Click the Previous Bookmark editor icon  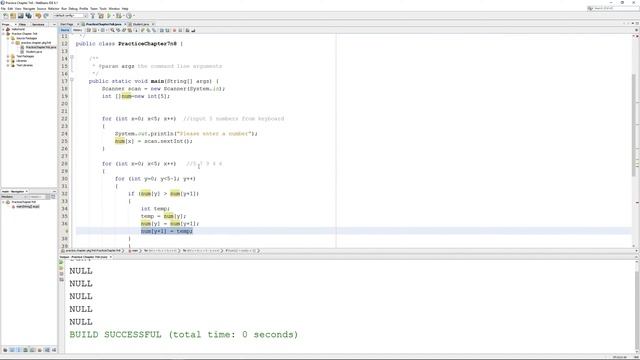142,30
